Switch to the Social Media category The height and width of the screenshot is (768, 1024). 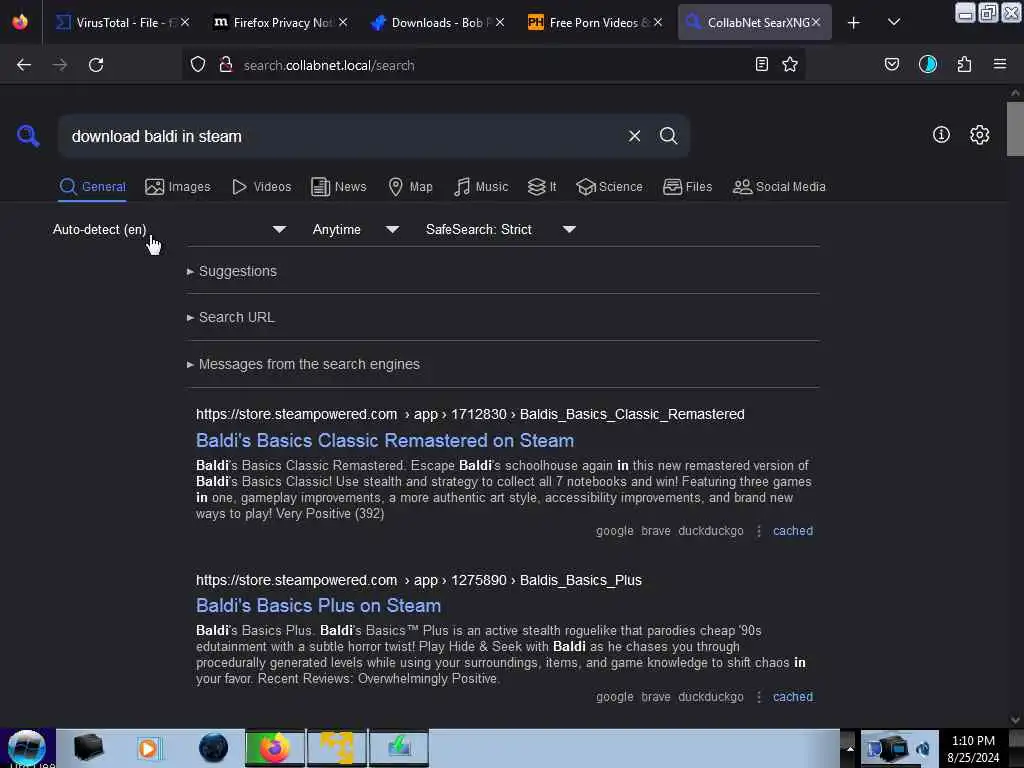tap(779, 187)
